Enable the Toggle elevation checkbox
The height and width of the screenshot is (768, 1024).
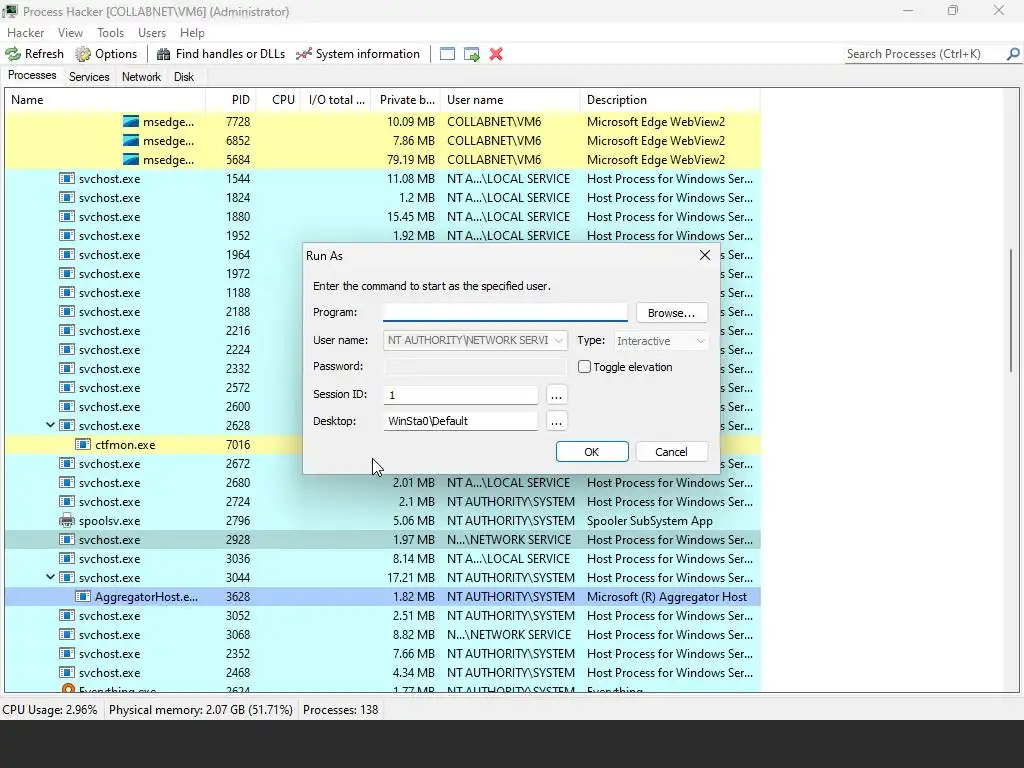click(584, 367)
